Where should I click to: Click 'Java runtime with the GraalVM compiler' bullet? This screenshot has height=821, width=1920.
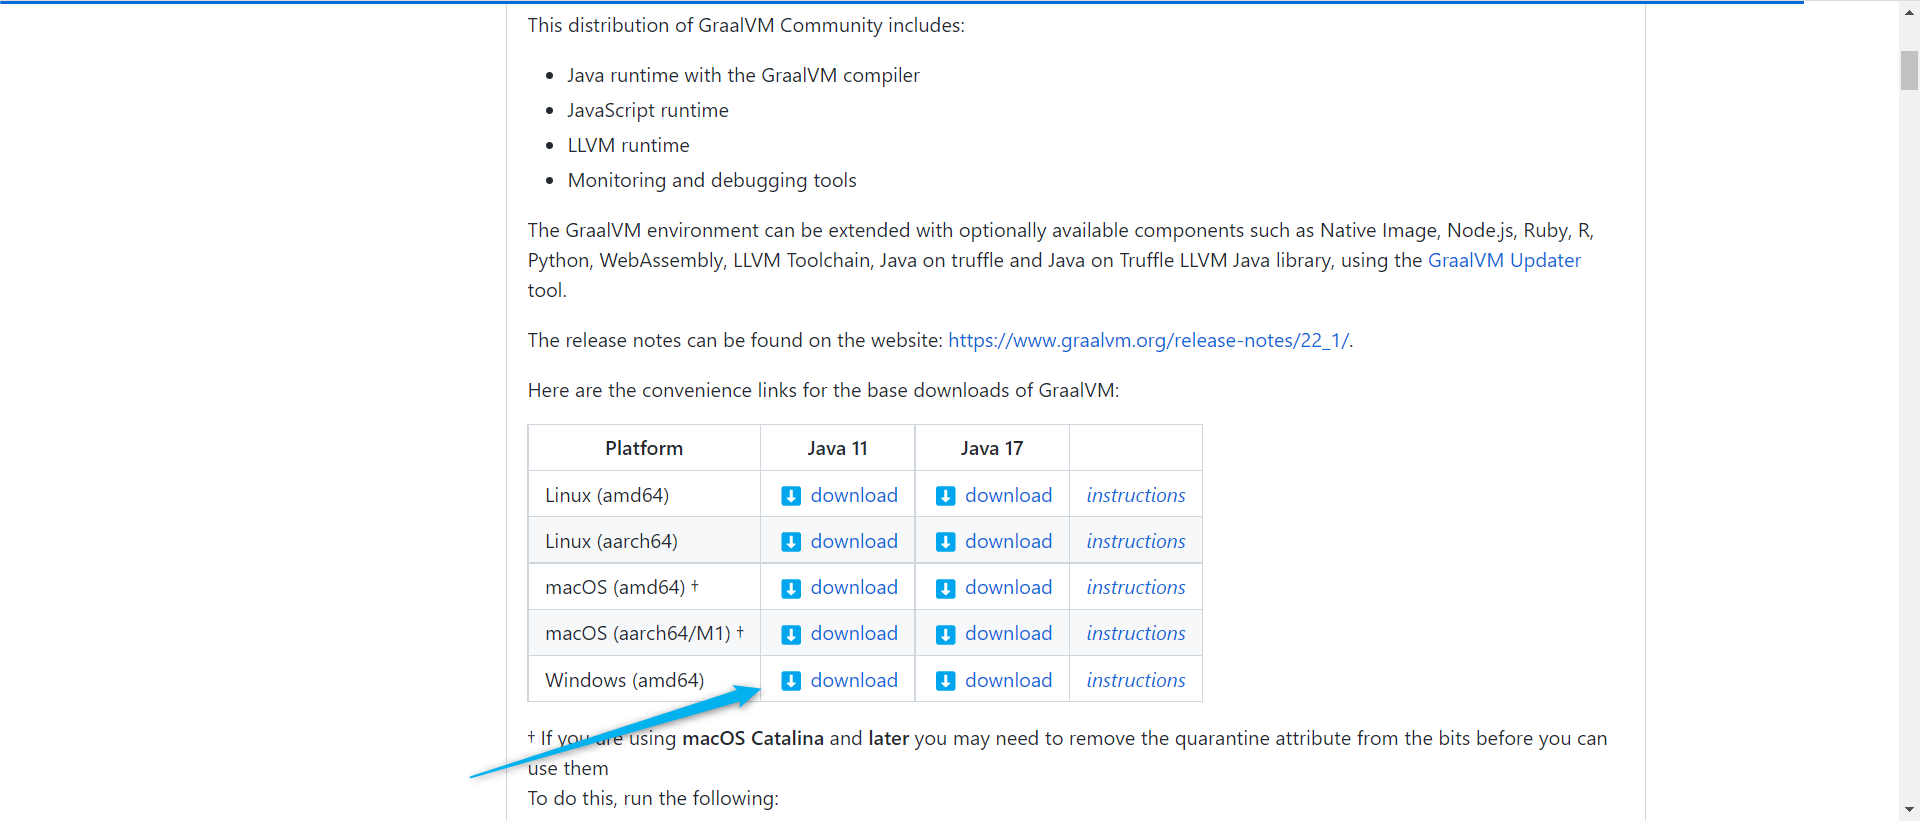tap(743, 75)
